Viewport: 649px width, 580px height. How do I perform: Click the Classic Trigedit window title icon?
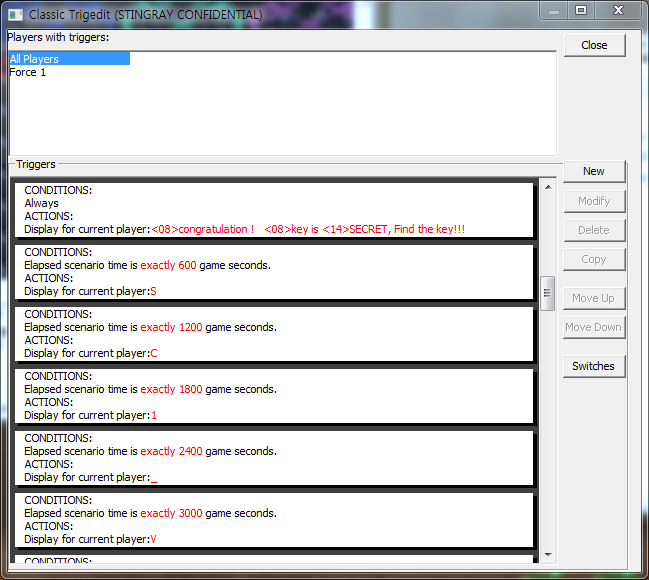point(16,15)
